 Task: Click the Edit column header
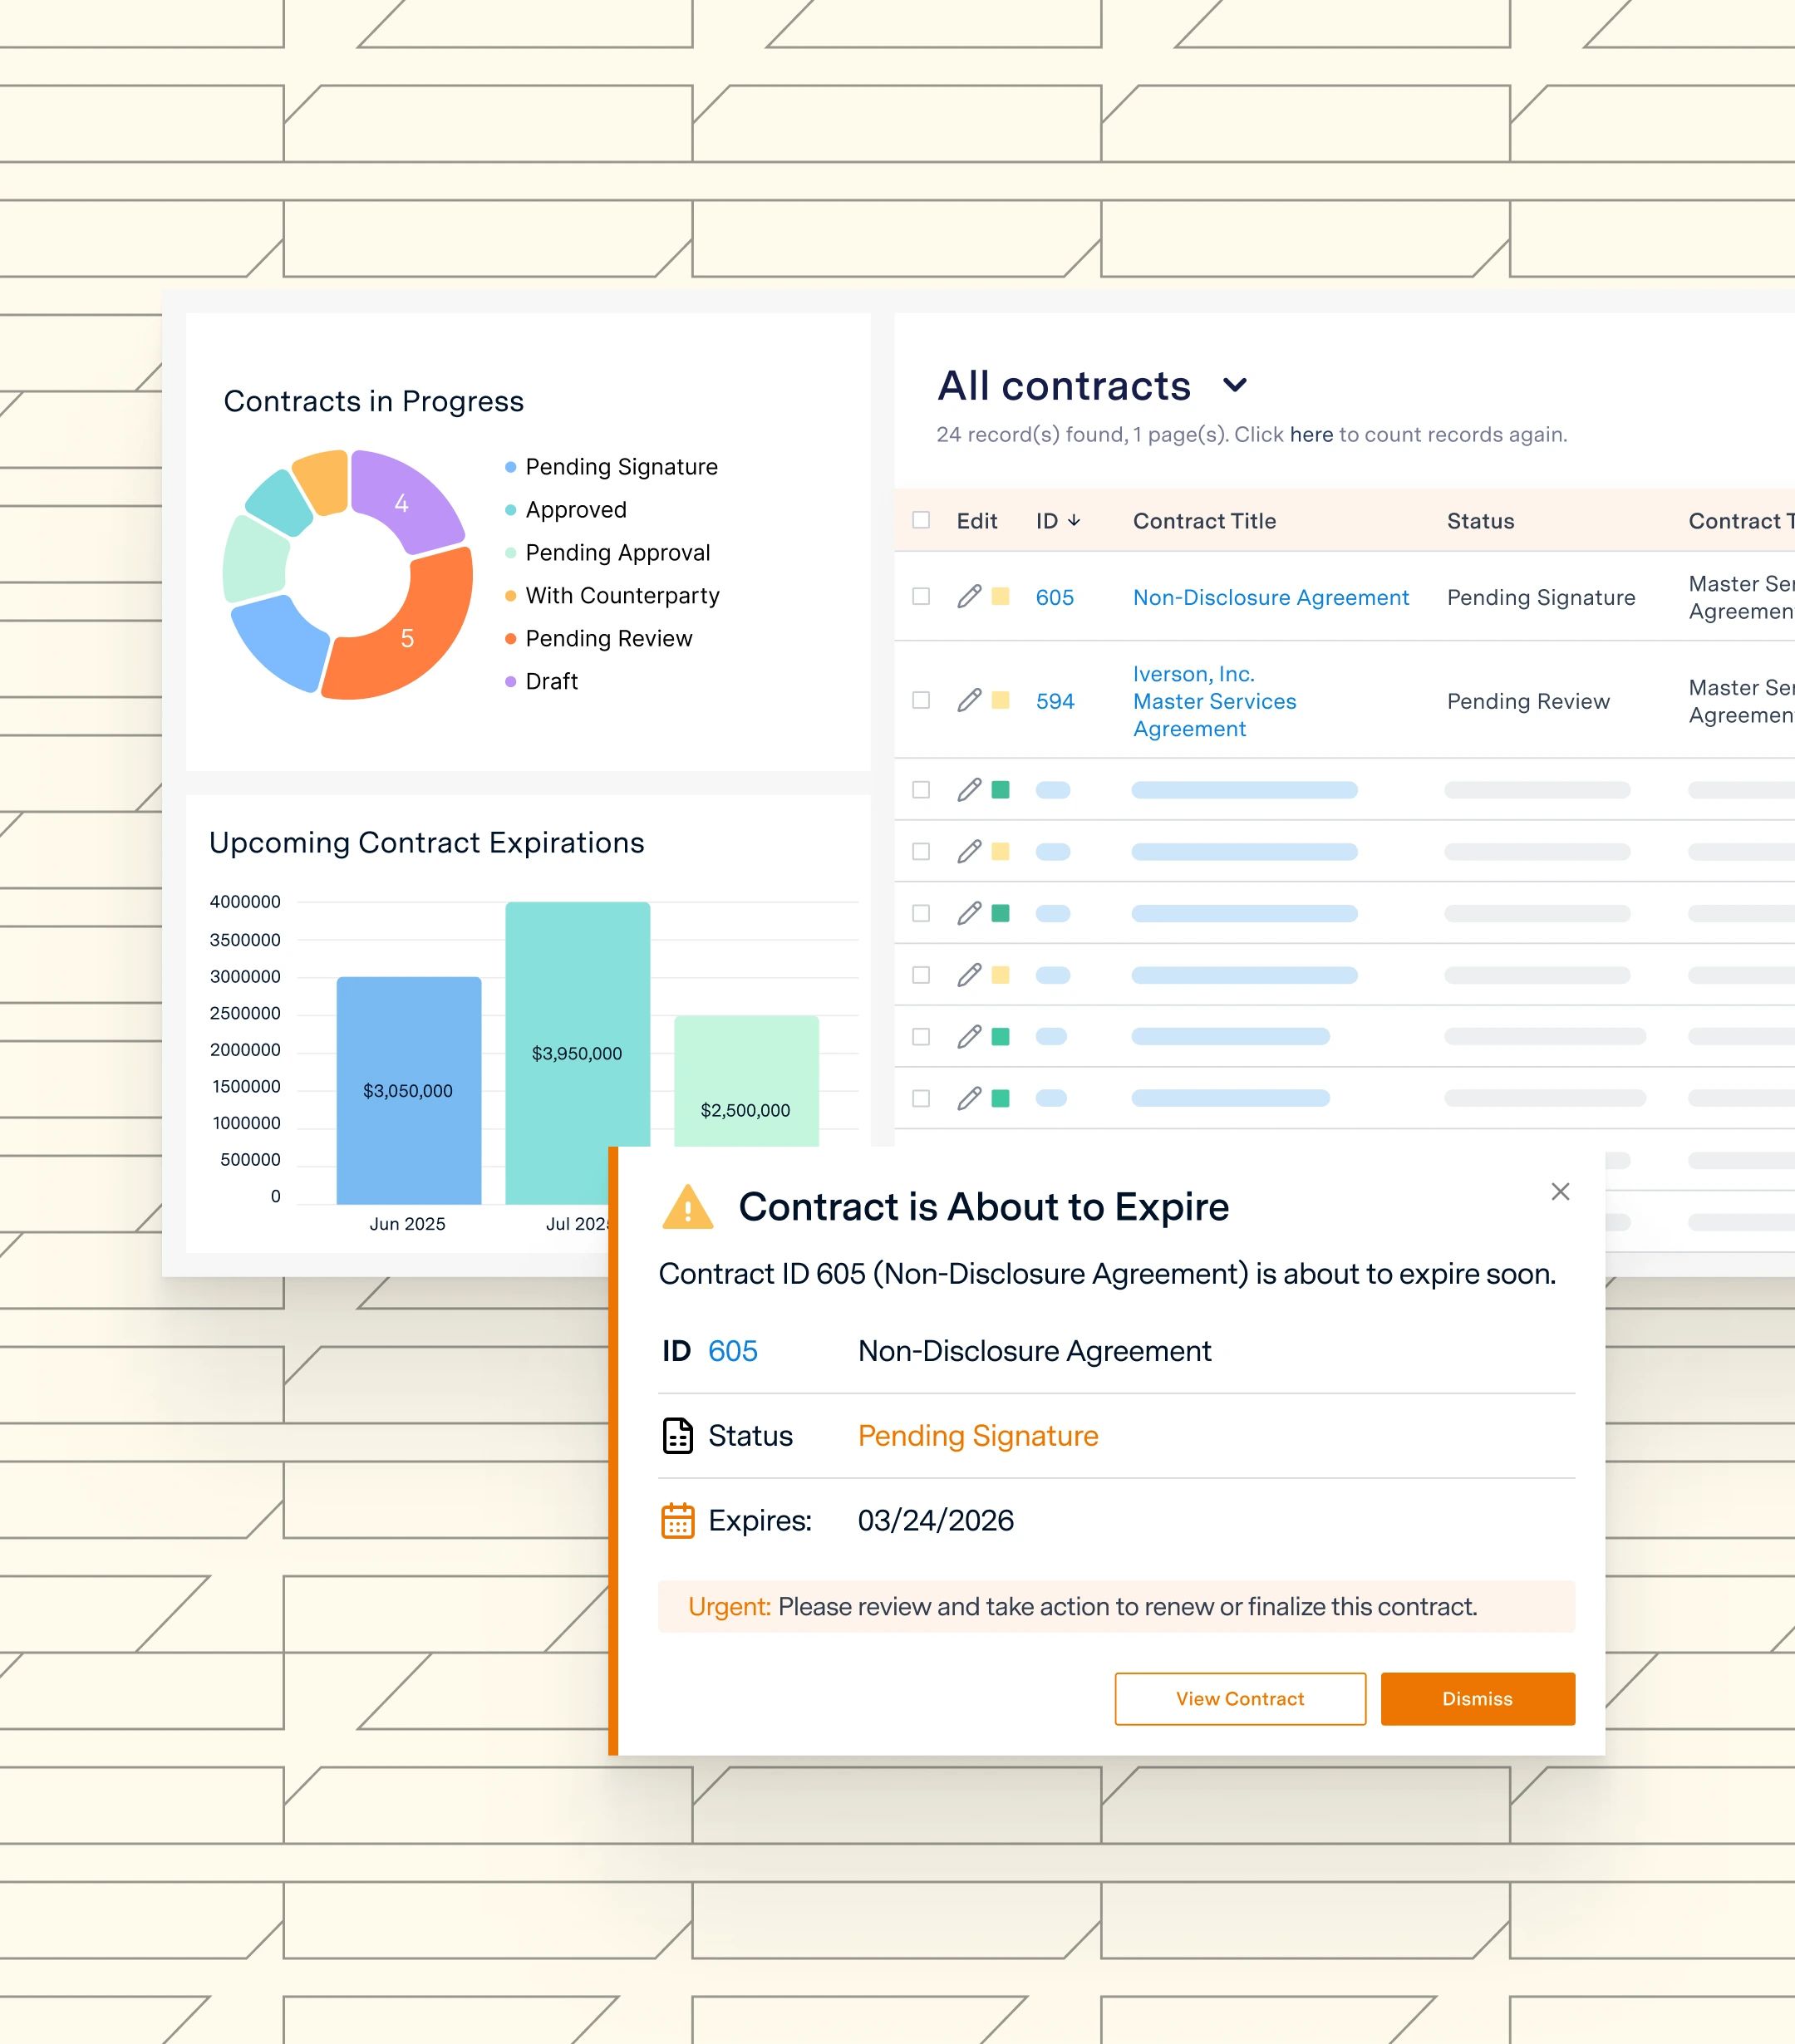point(977,521)
